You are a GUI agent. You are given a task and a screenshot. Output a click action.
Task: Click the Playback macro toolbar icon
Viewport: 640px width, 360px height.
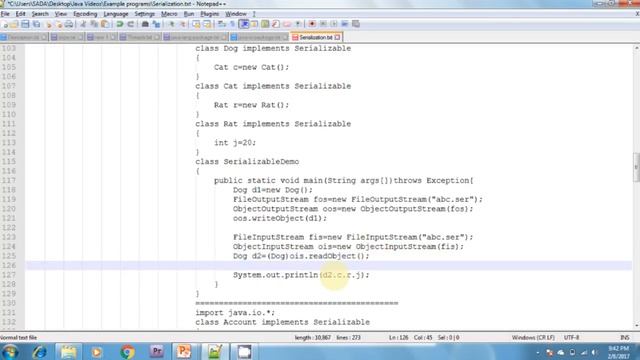(334, 24)
